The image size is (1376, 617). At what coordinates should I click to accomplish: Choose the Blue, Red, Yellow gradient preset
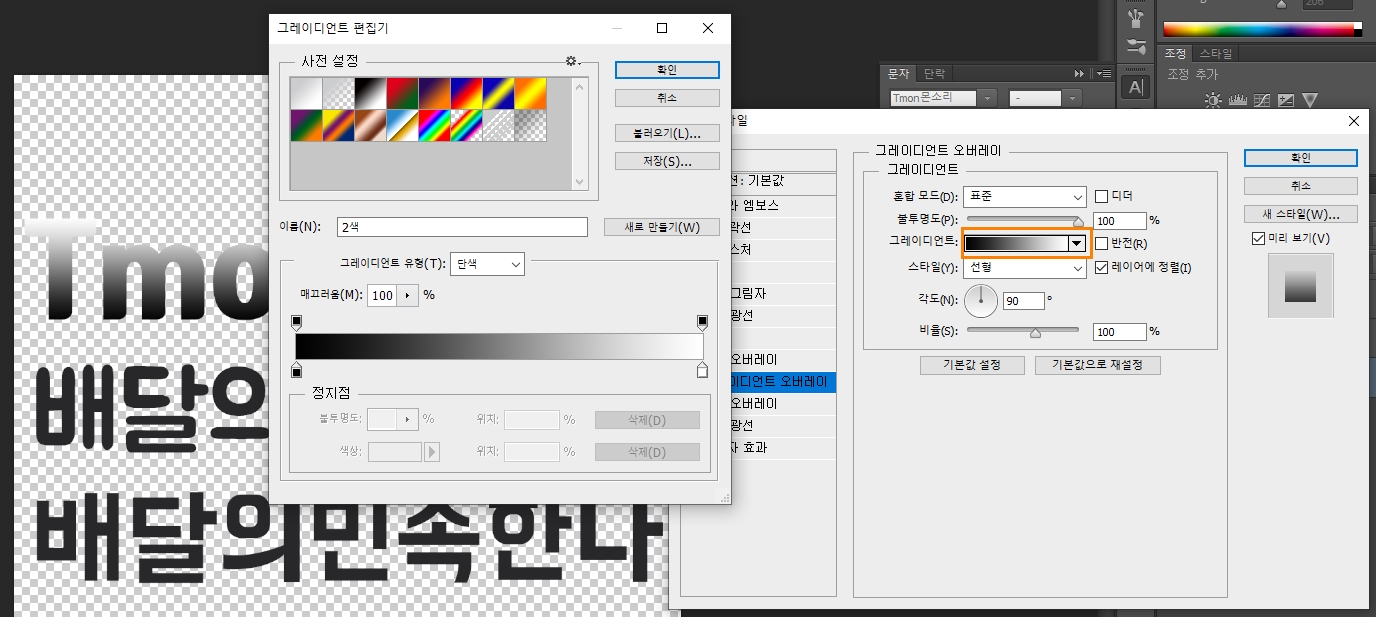tap(466, 93)
